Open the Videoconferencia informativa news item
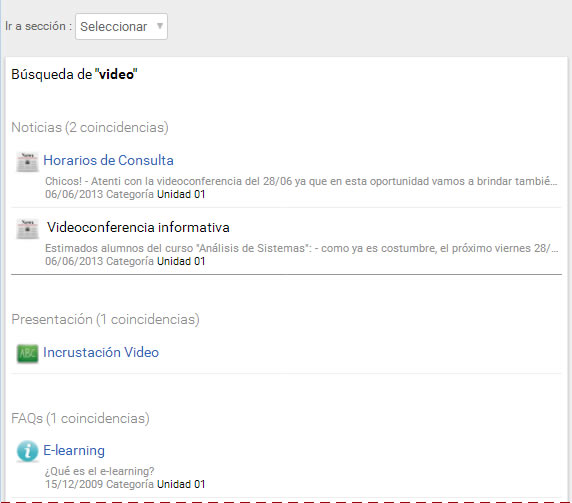The height and width of the screenshot is (503, 572). point(138,227)
